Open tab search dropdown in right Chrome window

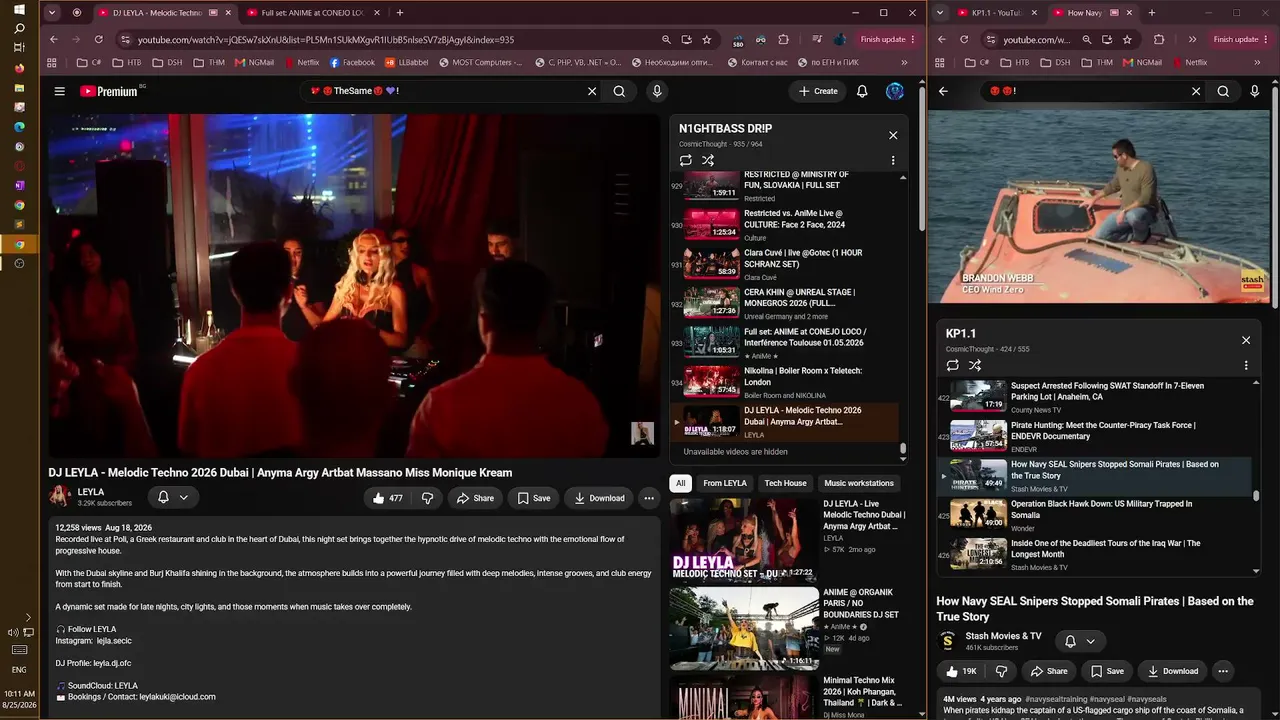(x=940, y=13)
